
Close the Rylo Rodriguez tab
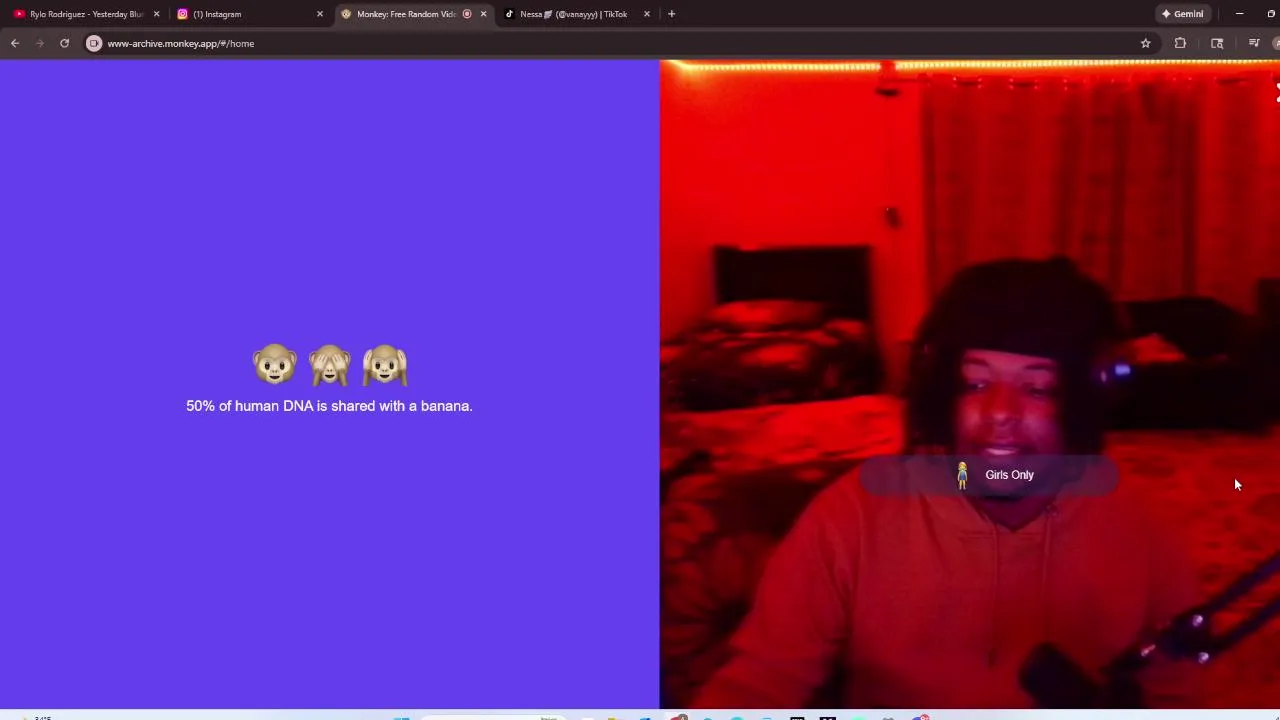click(156, 14)
